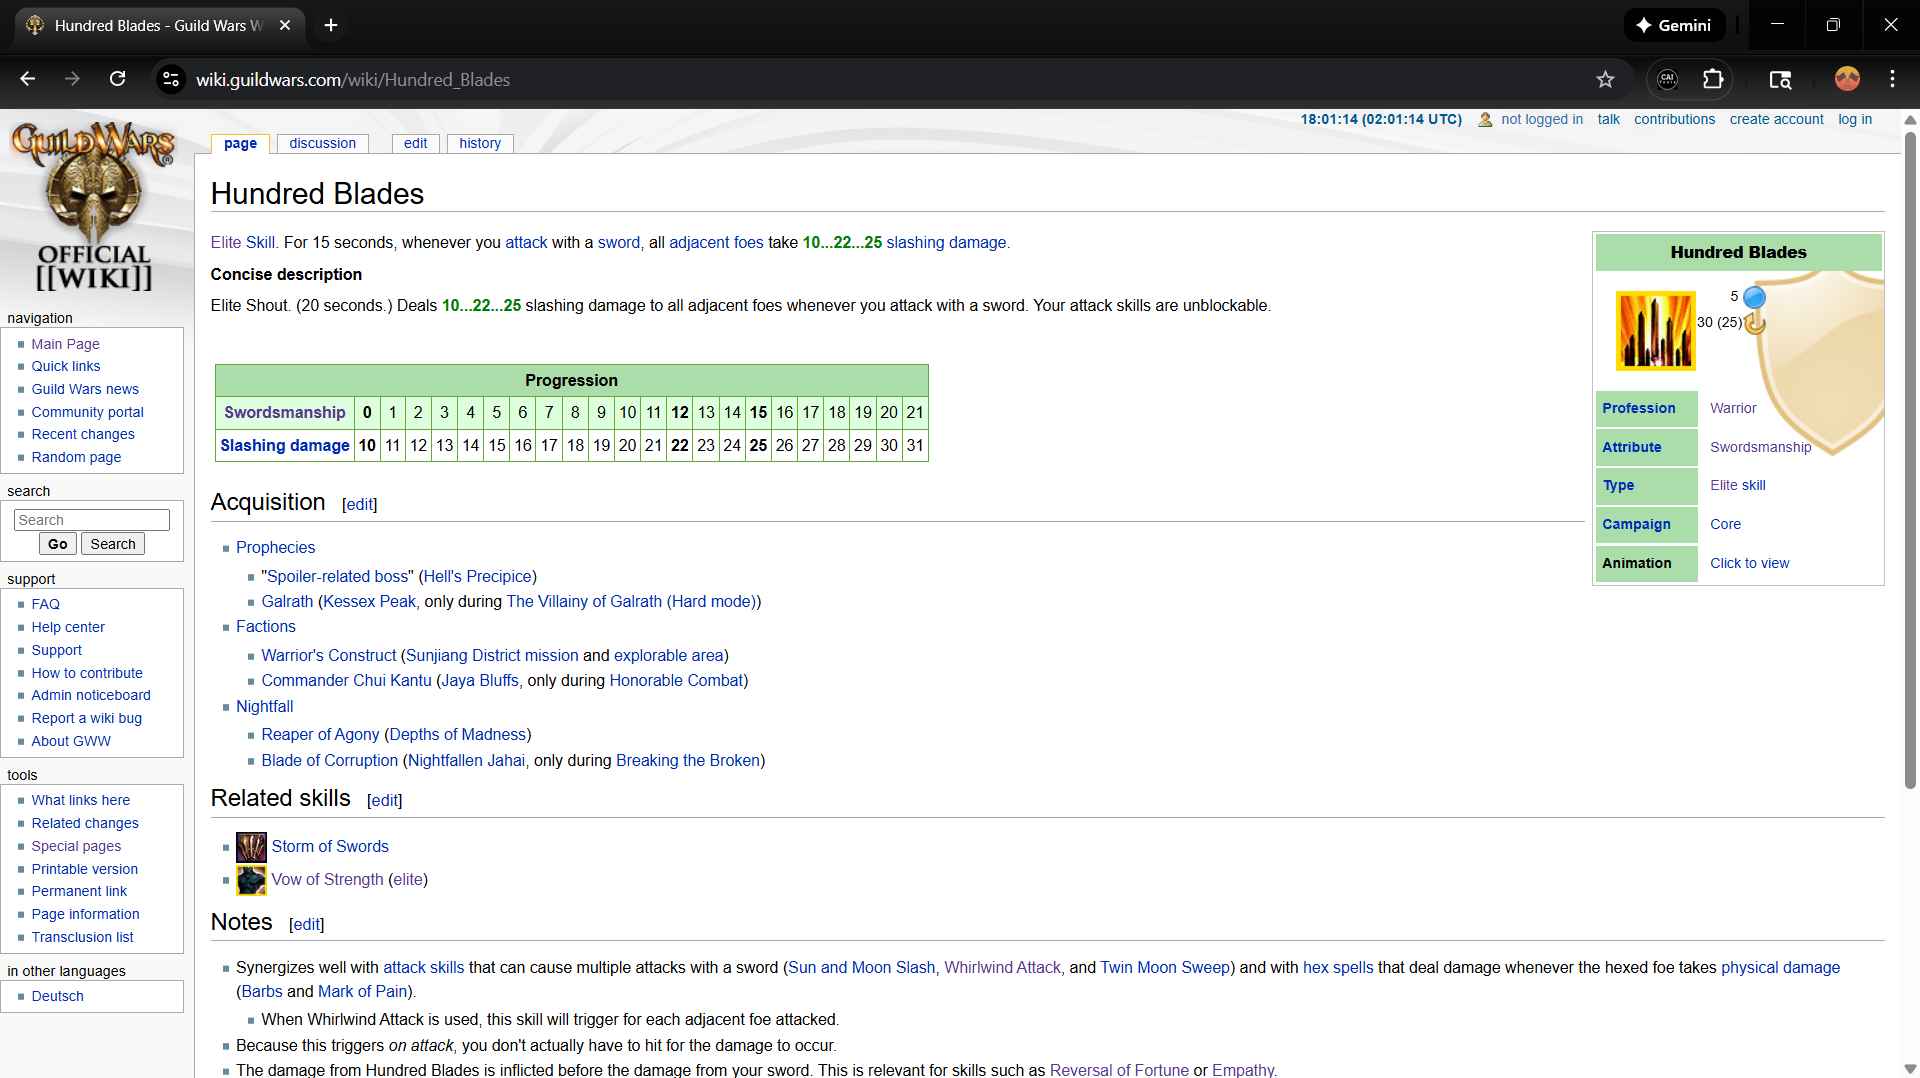1920x1078 pixels.
Task: Switch to the discussion tab
Action: tap(322, 143)
